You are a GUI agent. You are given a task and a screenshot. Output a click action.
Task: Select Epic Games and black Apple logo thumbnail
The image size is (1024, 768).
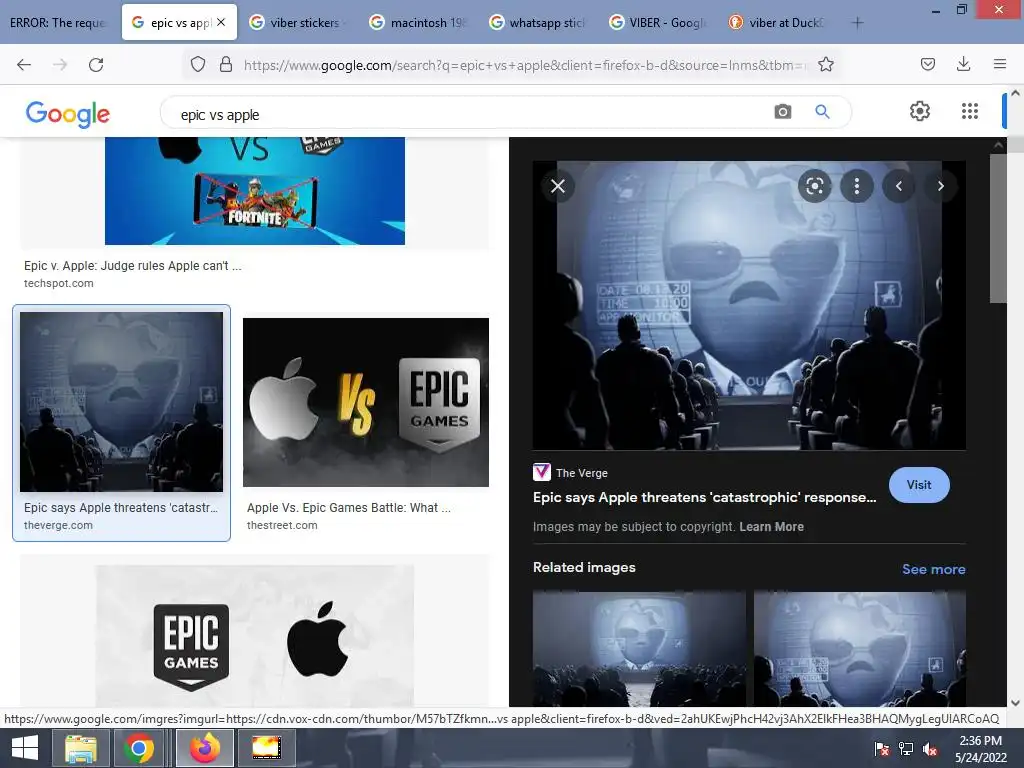[255, 636]
